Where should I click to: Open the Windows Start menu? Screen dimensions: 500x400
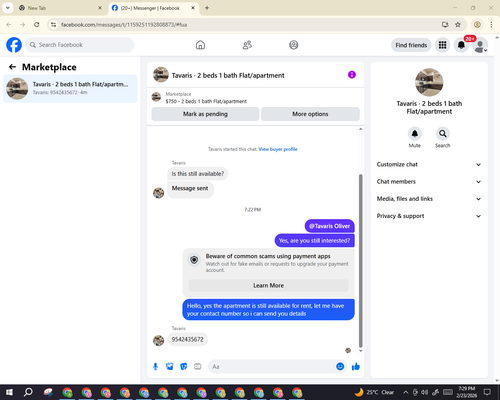[x=9, y=392]
